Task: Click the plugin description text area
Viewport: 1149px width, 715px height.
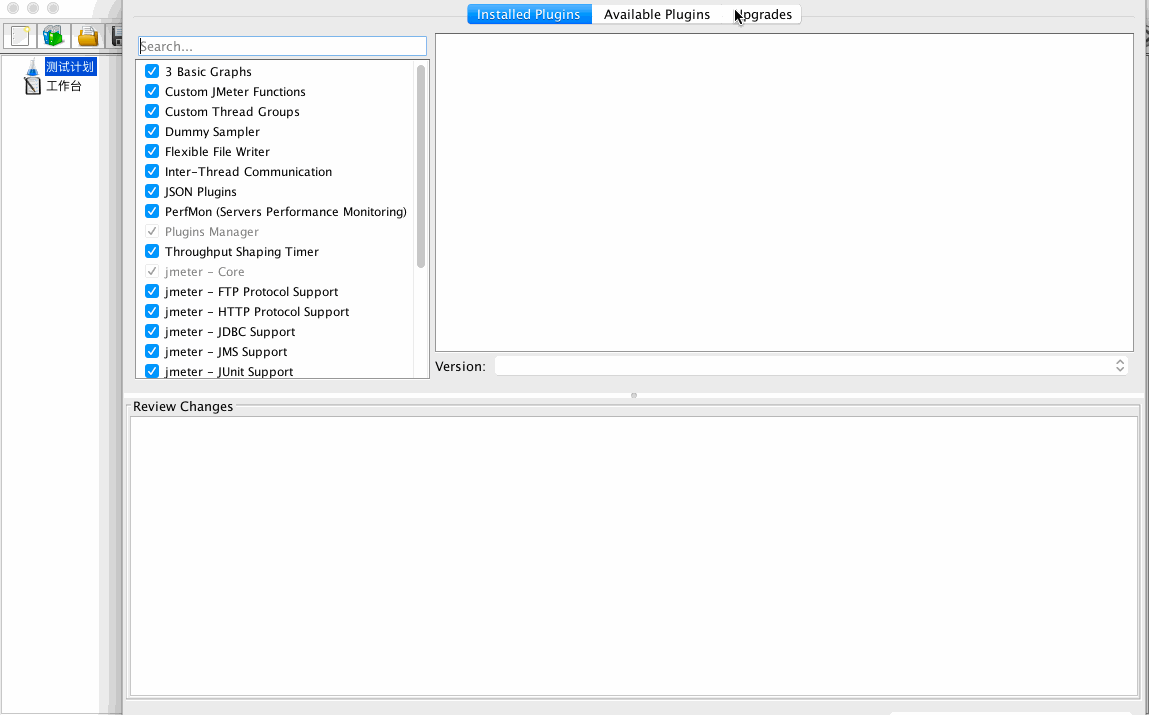Action: (x=784, y=192)
